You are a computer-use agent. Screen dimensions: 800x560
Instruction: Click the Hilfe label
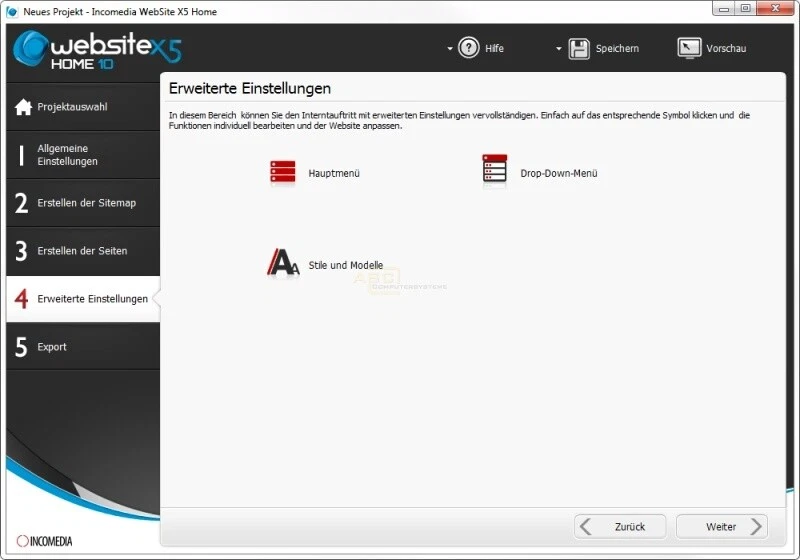pyautogui.click(x=494, y=48)
